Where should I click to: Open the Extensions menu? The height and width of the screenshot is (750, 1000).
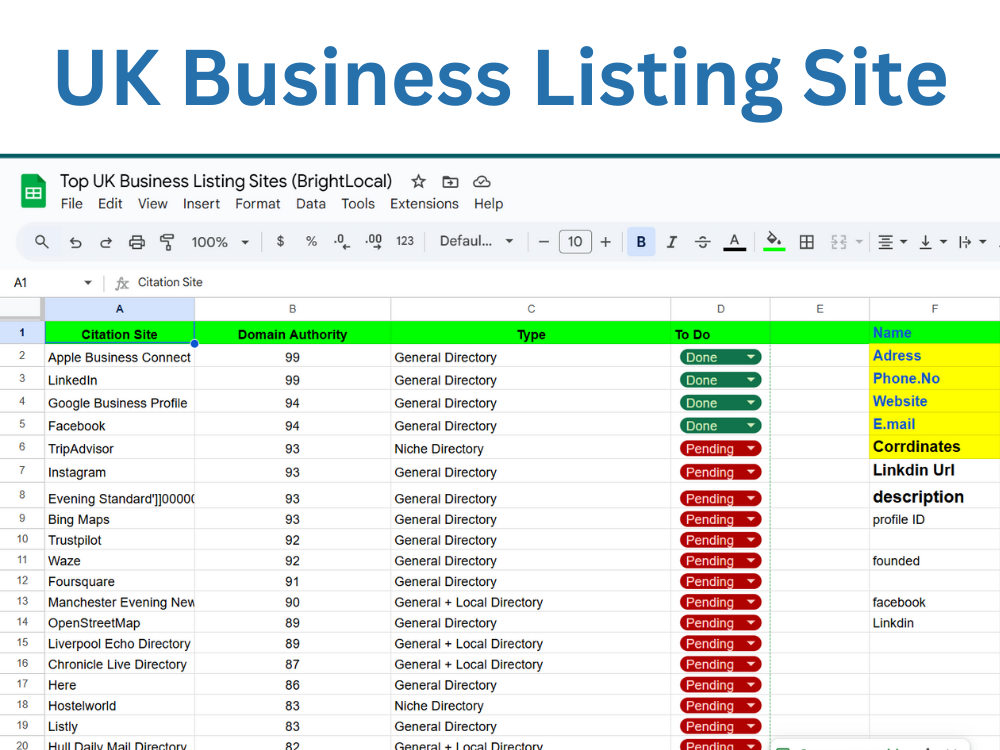point(424,203)
